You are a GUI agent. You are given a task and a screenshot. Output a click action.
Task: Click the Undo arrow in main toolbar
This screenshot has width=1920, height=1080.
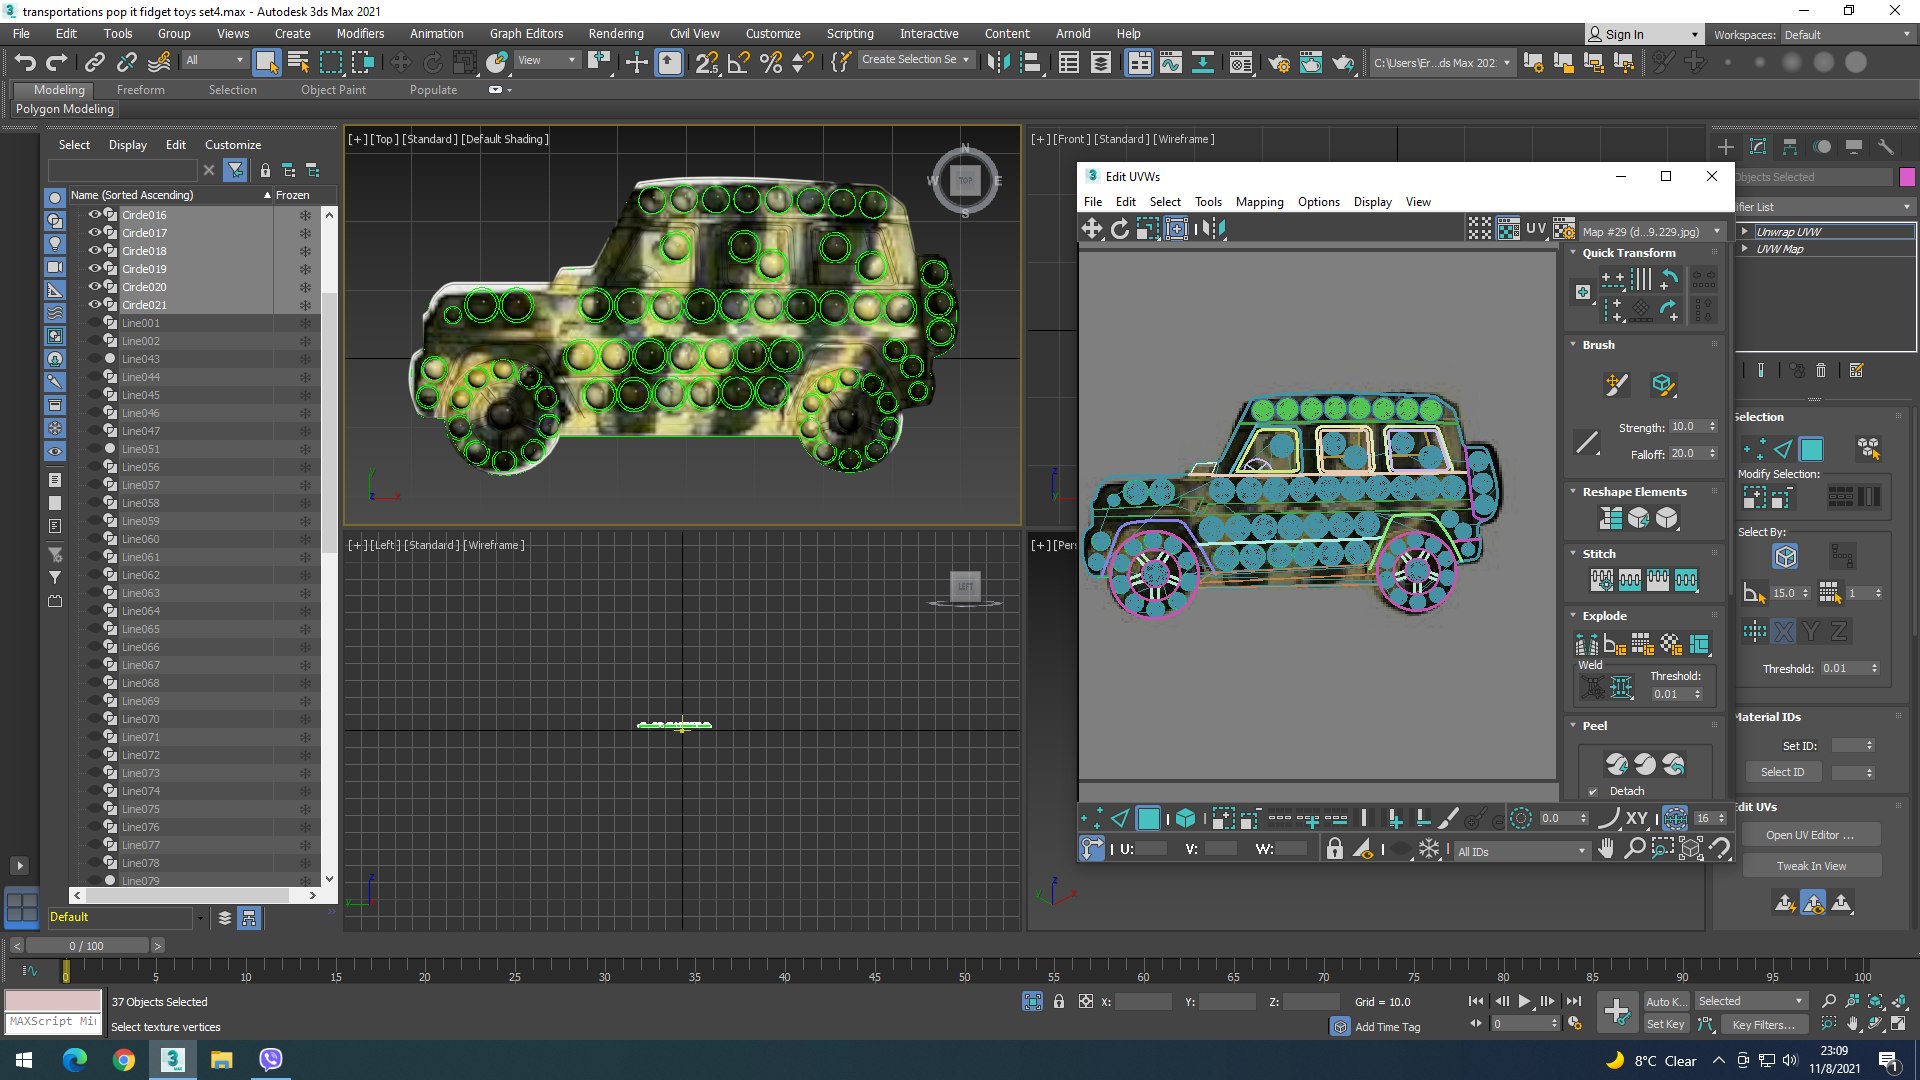coord(24,63)
